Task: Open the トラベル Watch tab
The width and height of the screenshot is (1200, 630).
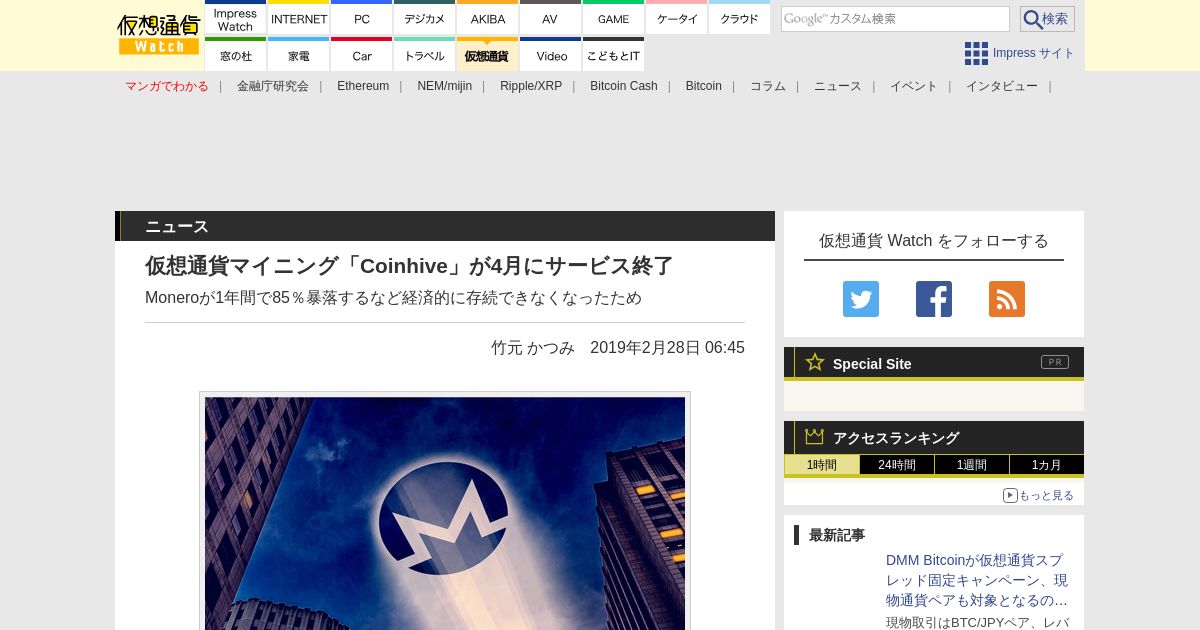Action: pyautogui.click(x=425, y=55)
